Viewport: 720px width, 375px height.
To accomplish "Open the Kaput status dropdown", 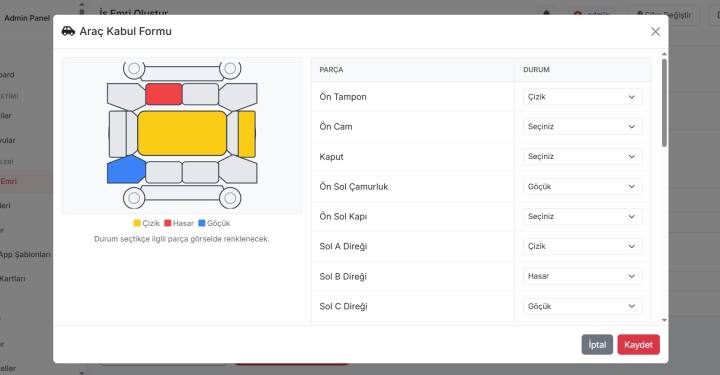I will [582, 157].
